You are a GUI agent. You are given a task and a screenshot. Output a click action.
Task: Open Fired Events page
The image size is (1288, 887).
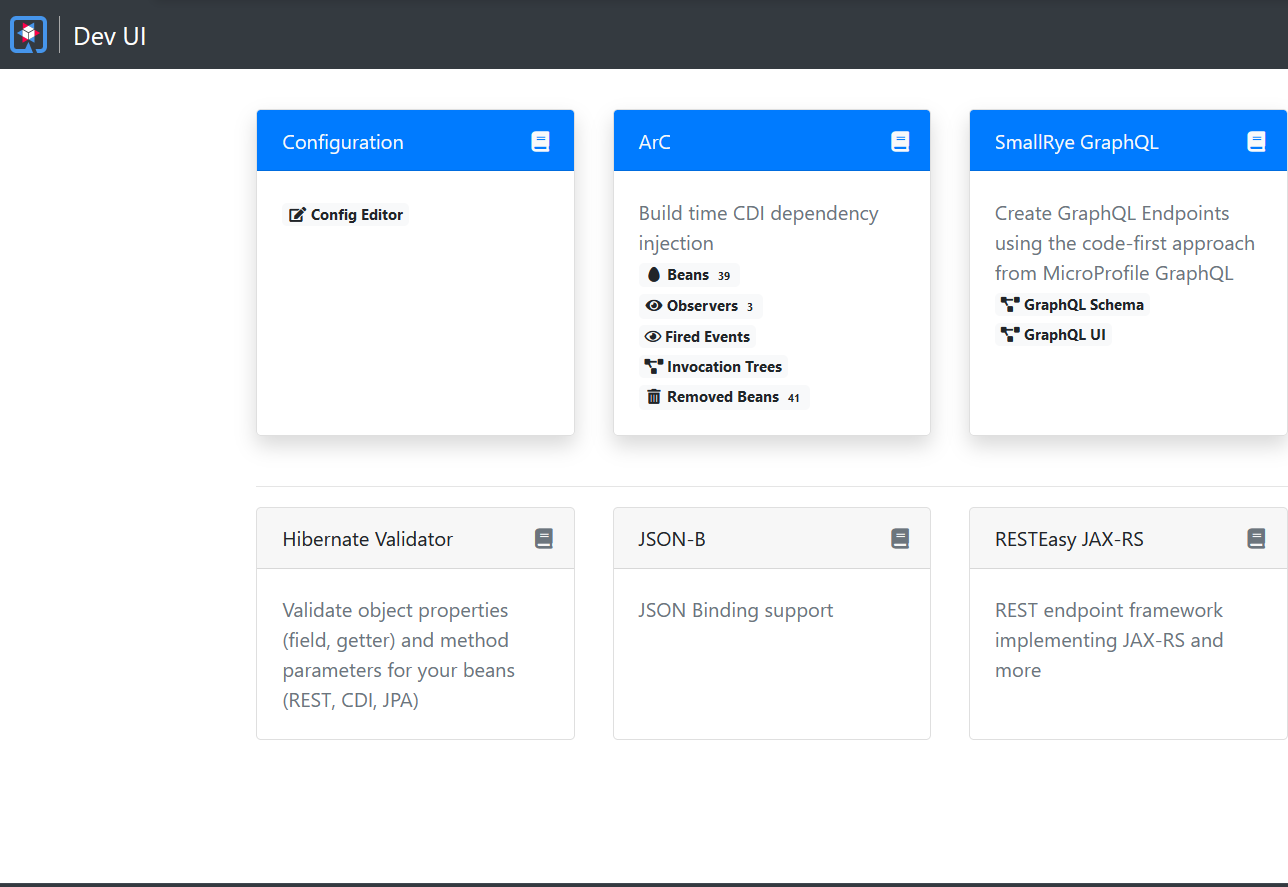coord(697,337)
